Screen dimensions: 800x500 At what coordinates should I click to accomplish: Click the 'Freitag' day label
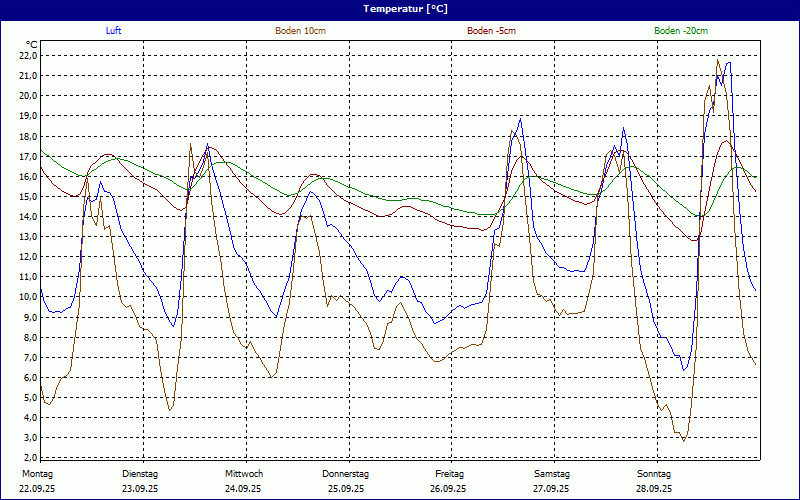449,474
